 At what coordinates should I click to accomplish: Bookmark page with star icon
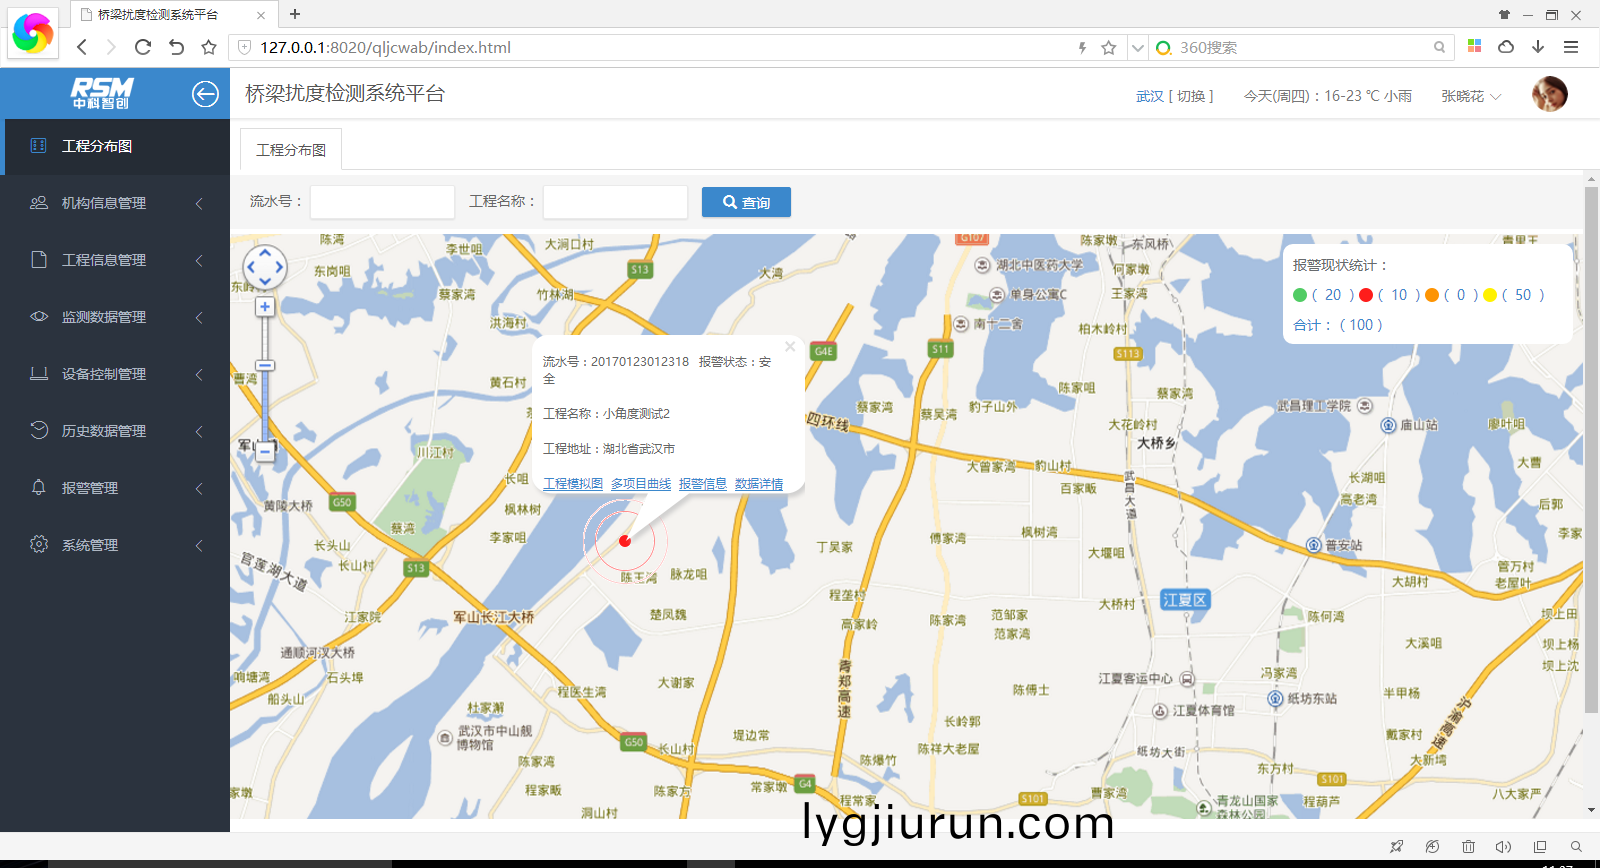click(1108, 48)
